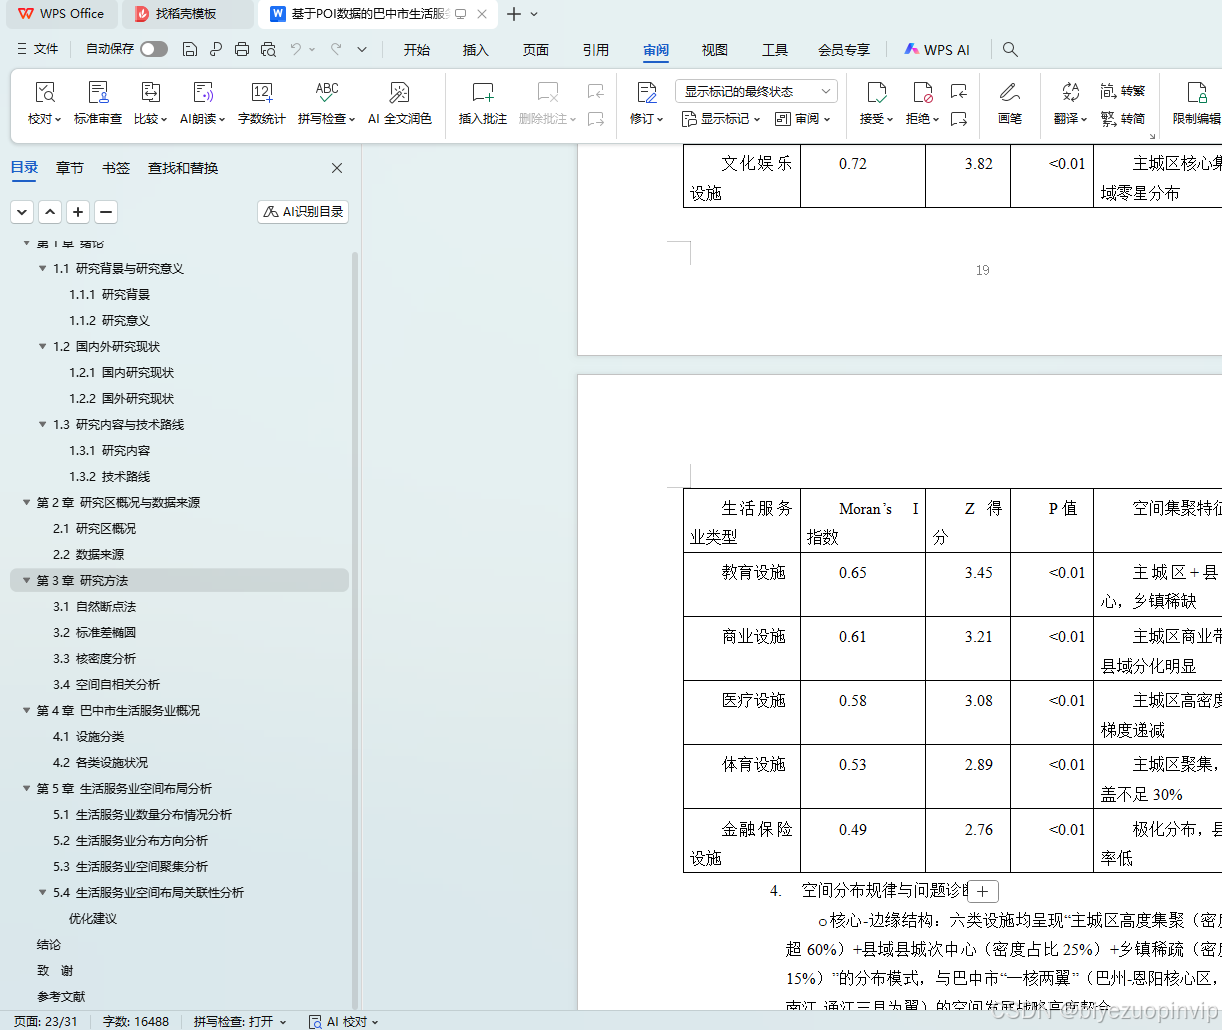Click the 修订 track changes icon
1222x1030 pixels.
click(x=647, y=93)
